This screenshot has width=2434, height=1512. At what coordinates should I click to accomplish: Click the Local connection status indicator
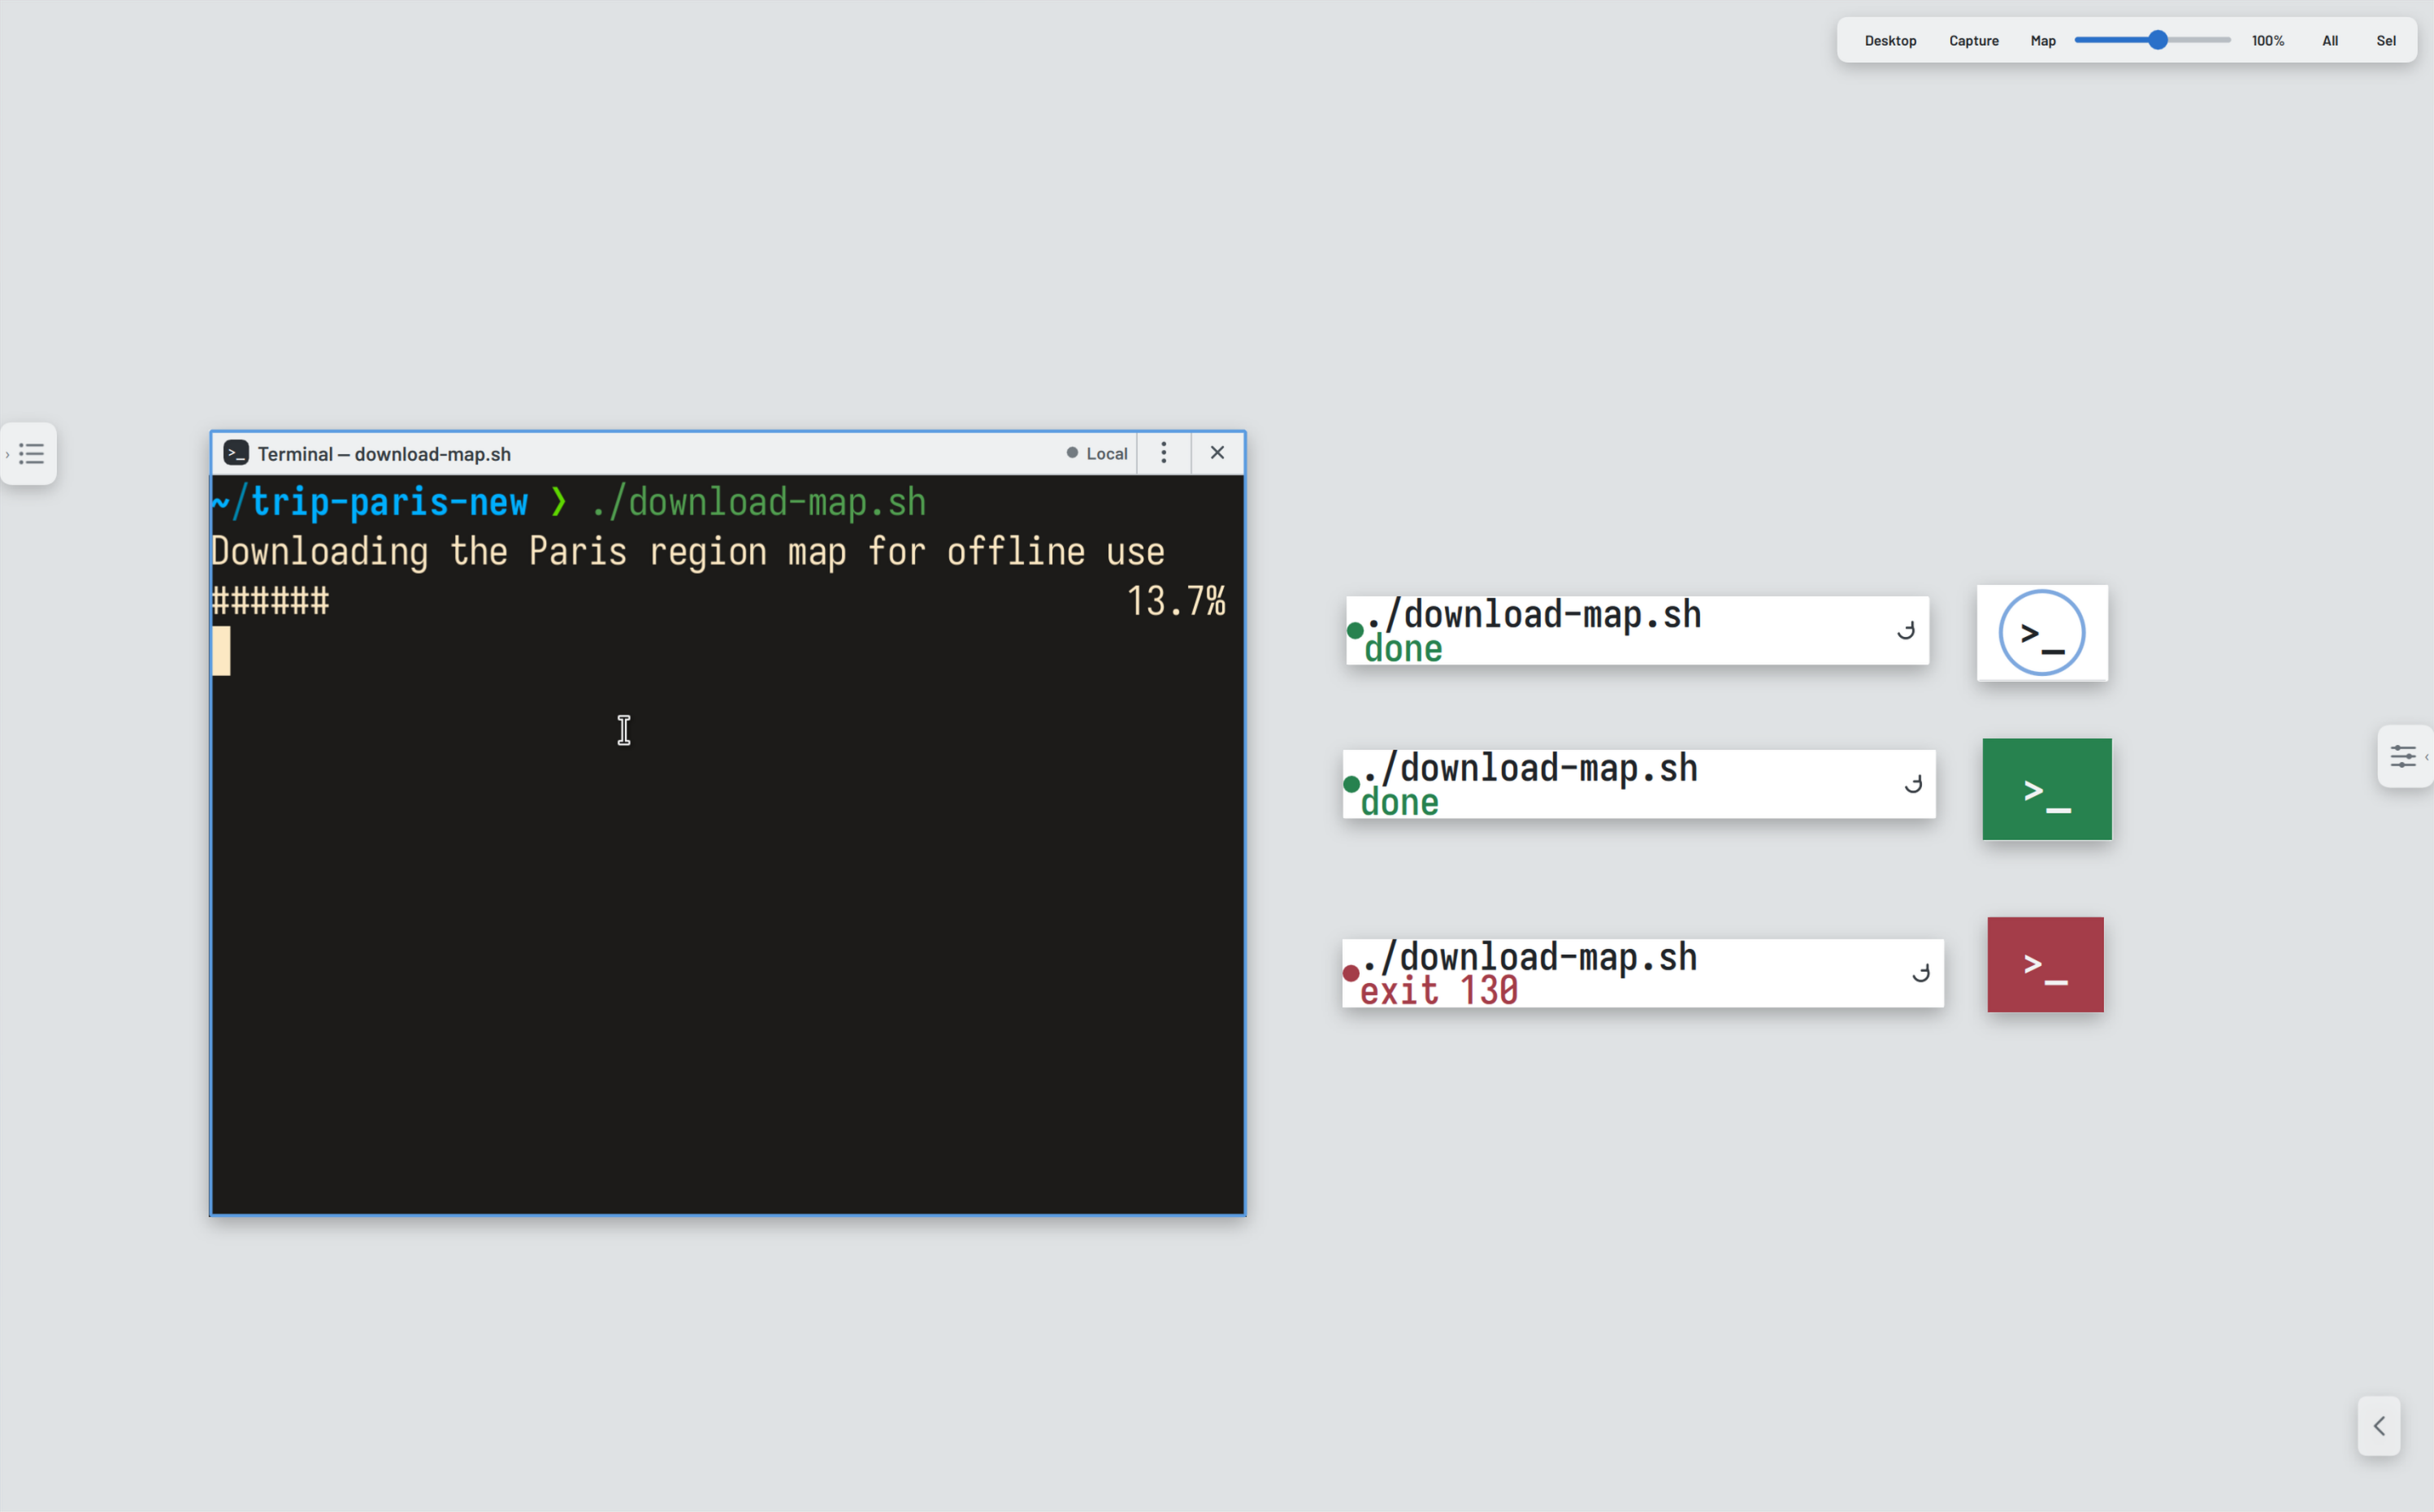1097,453
